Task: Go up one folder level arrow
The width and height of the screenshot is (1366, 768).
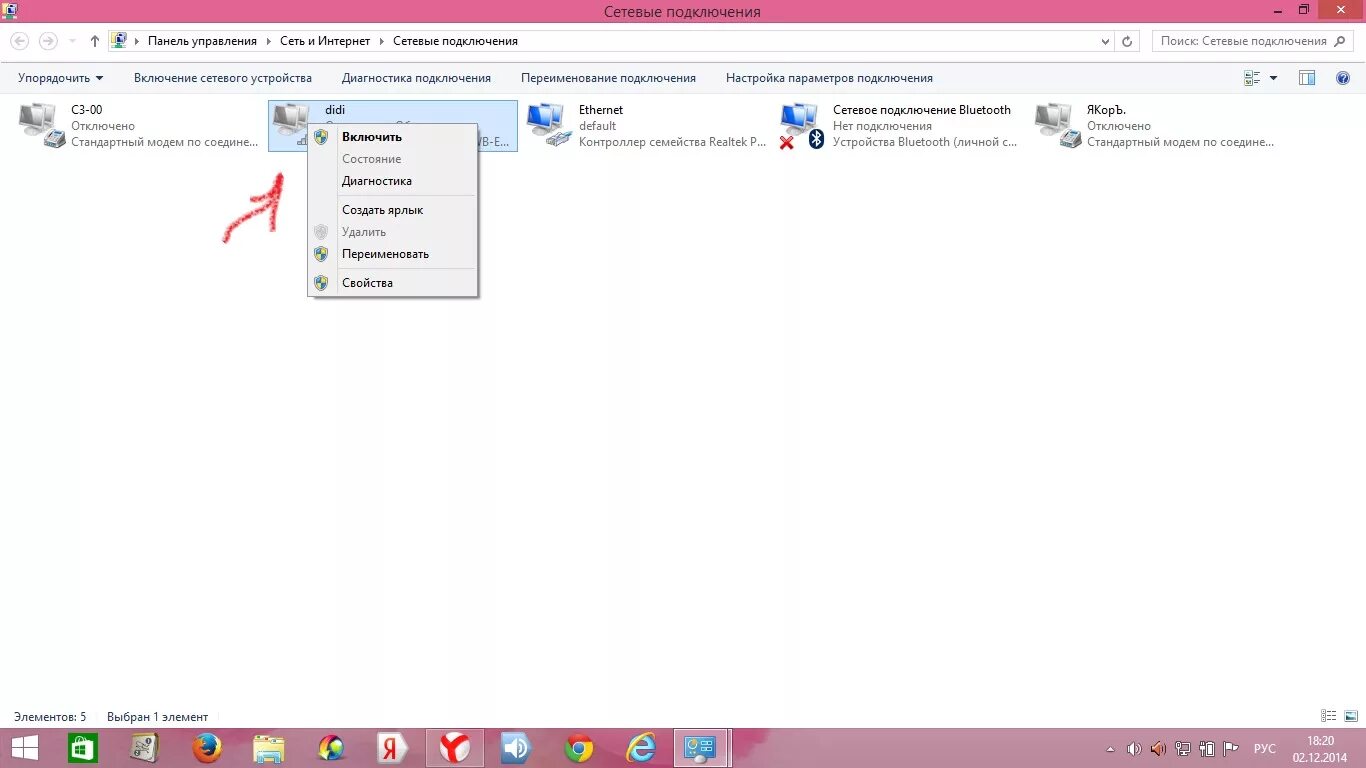Action: pyautogui.click(x=95, y=41)
